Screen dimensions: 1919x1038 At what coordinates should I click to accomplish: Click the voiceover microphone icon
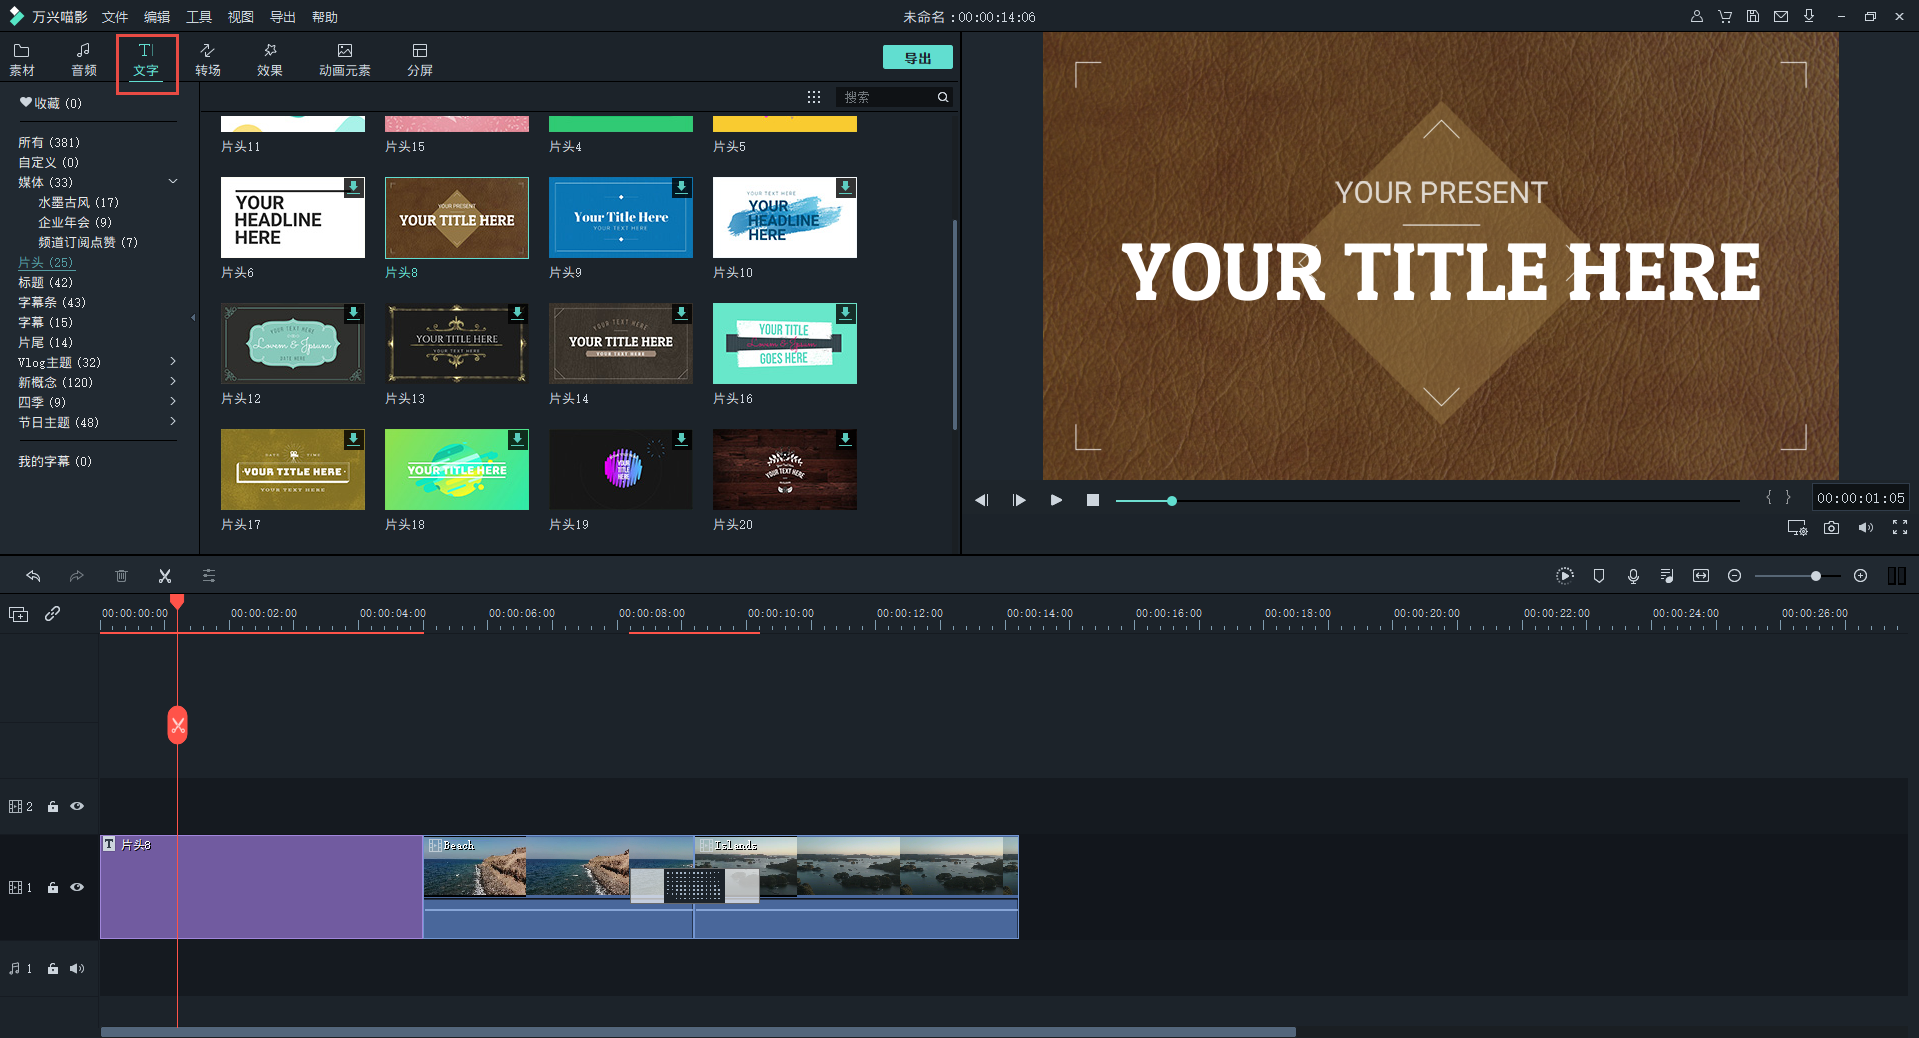coord(1633,576)
